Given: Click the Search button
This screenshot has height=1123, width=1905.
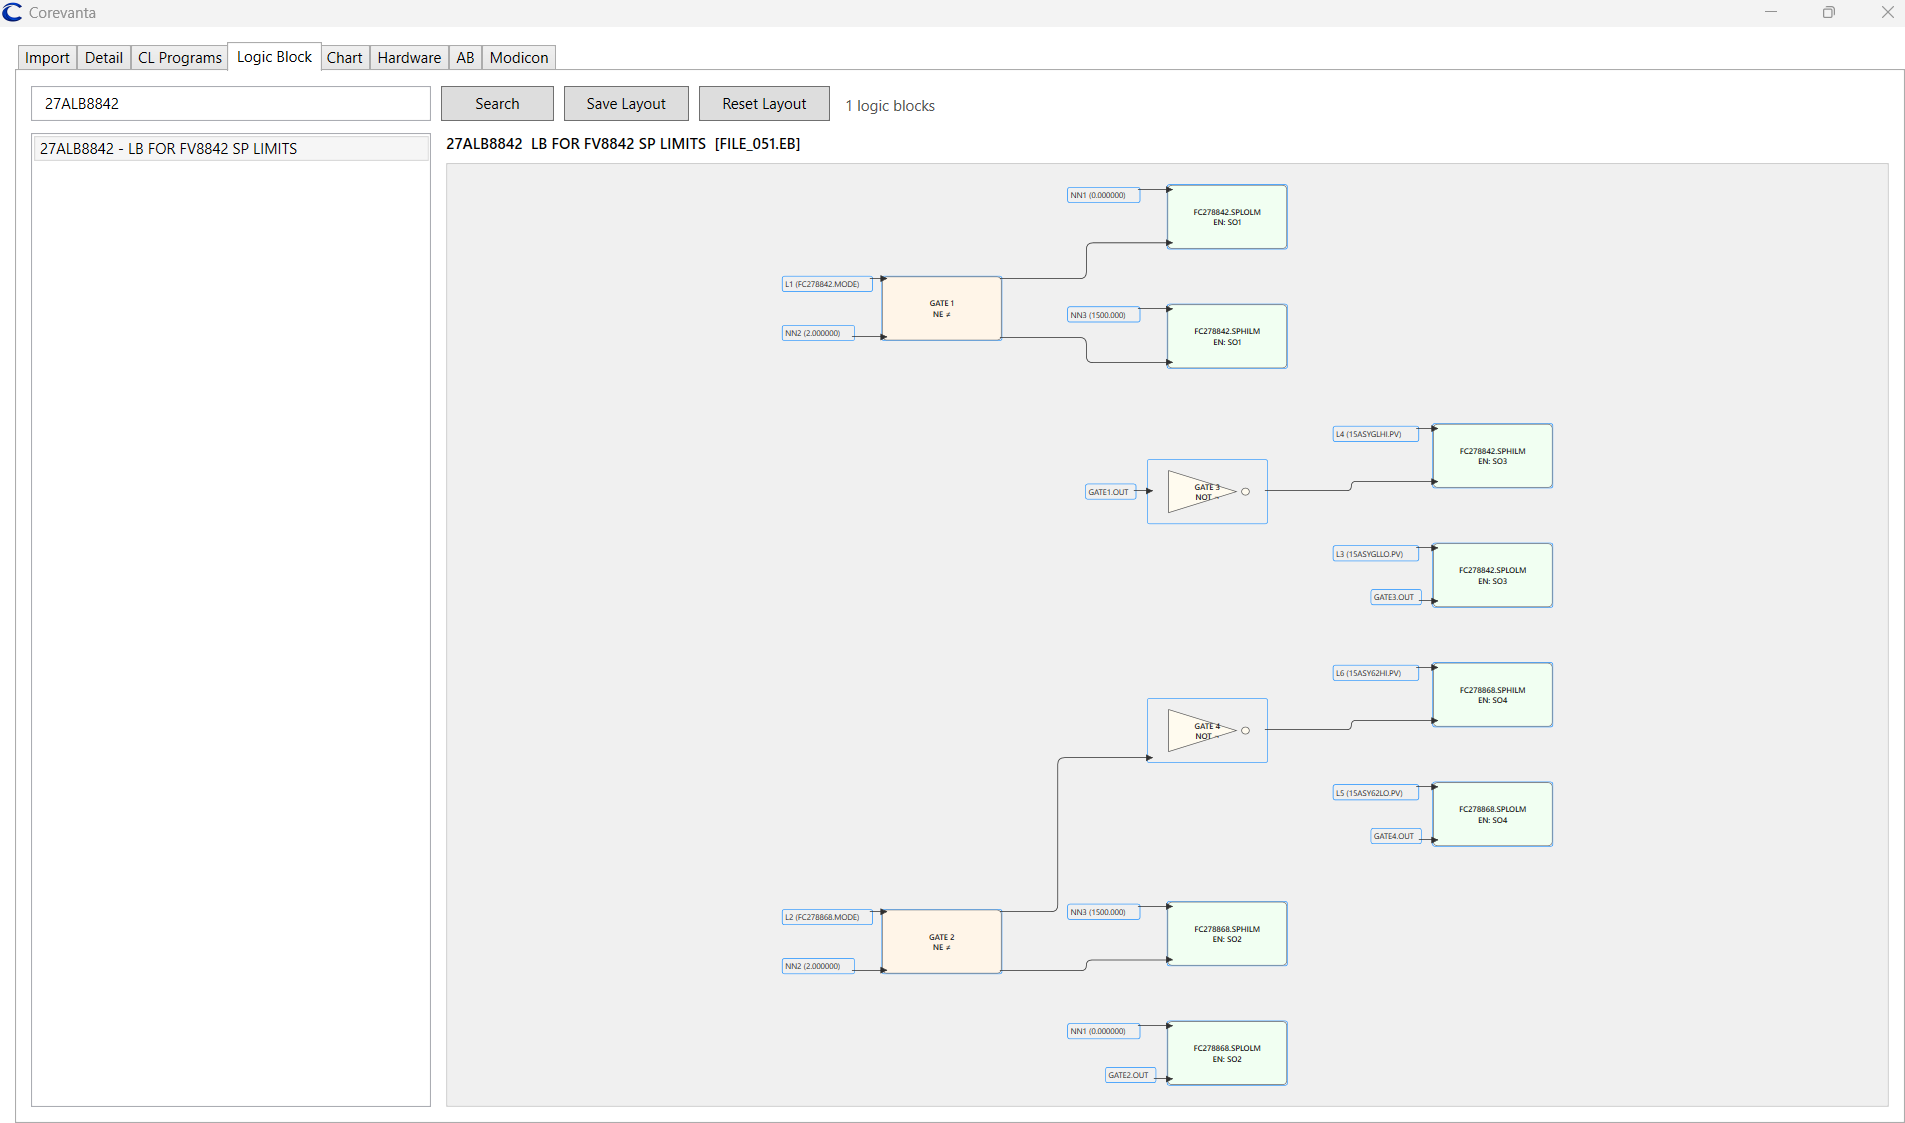Looking at the screenshot, I should [x=496, y=103].
